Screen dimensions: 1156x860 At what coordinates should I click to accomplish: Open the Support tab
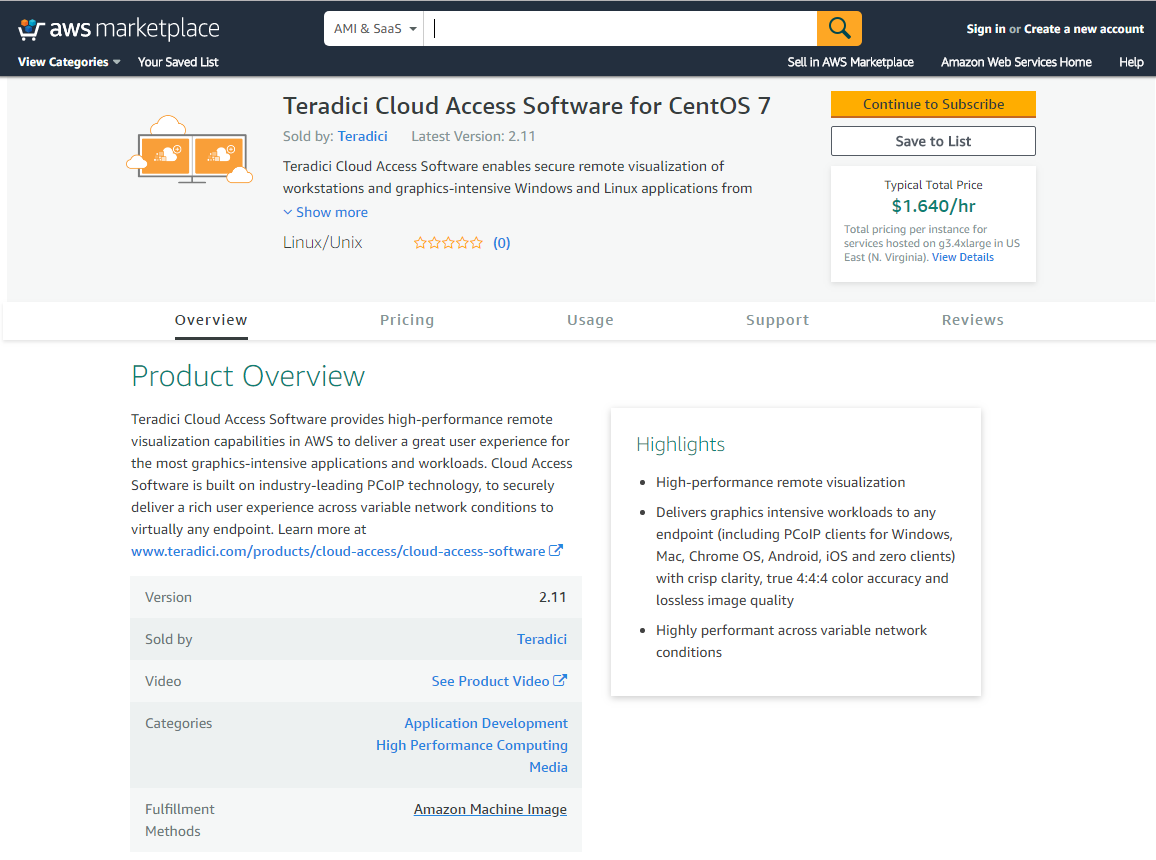click(777, 320)
